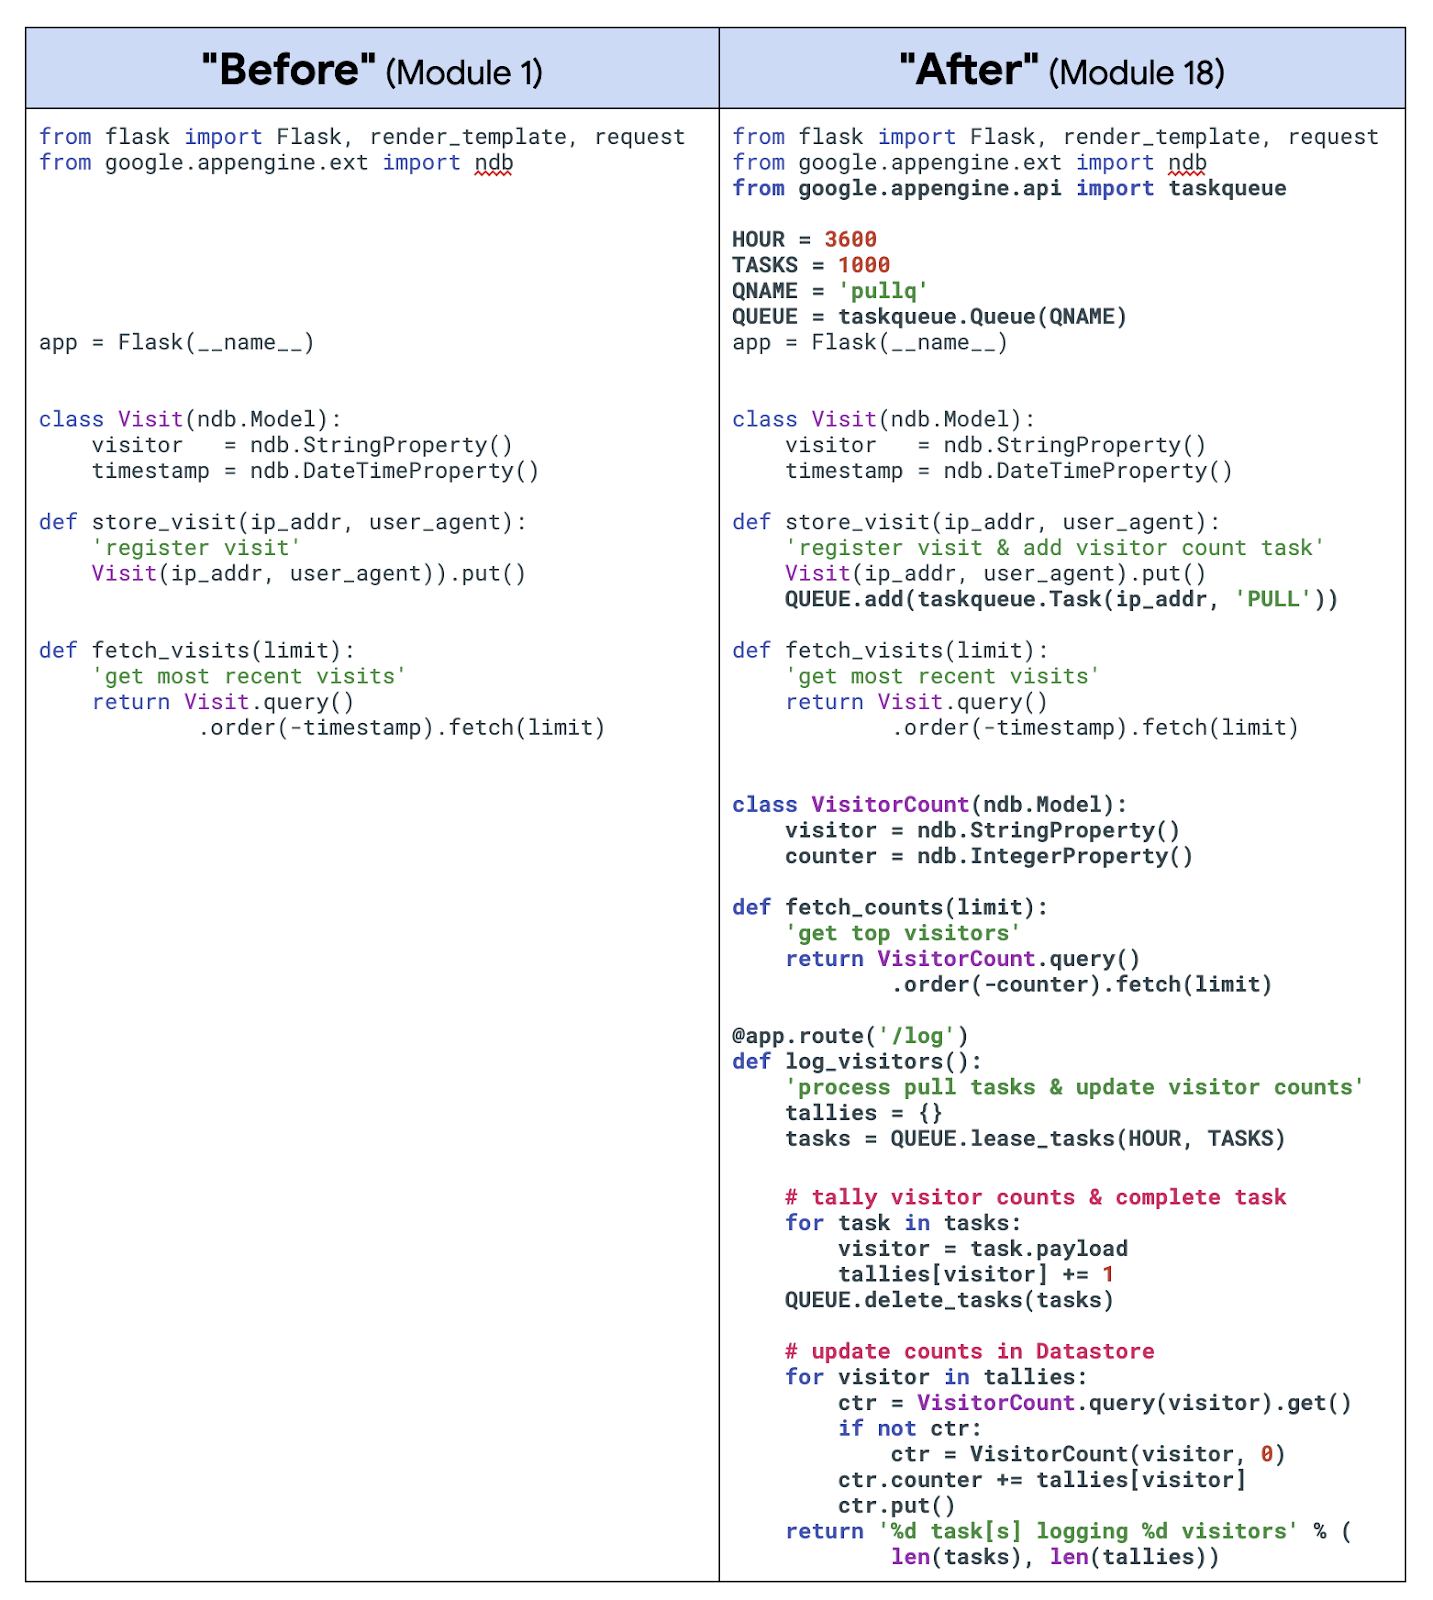Click "tasks = QUEUE.lease_tasks(HOUR, TASKS)" line
This screenshot has height=1600, width=1433.
click(1035, 1138)
